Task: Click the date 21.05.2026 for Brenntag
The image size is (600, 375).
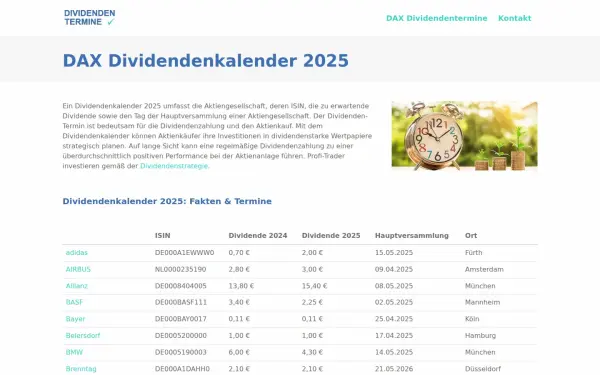Action: (x=394, y=369)
